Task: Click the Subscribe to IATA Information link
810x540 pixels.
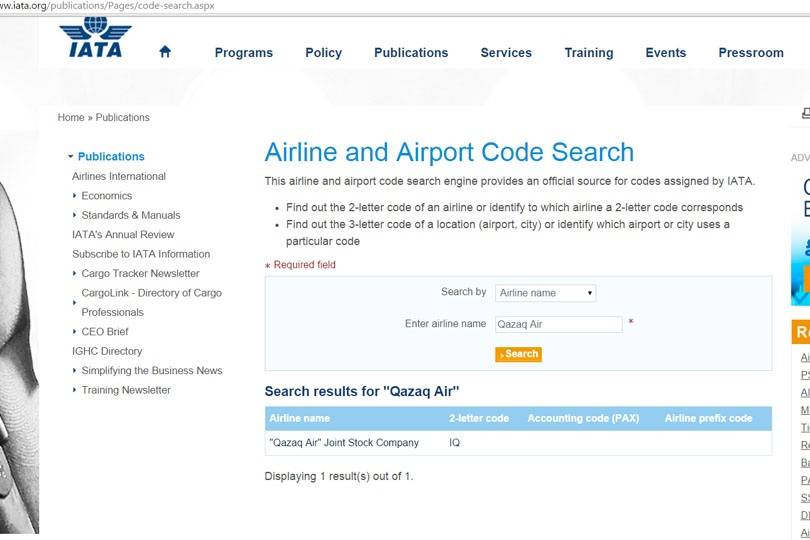Action: point(141,254)
